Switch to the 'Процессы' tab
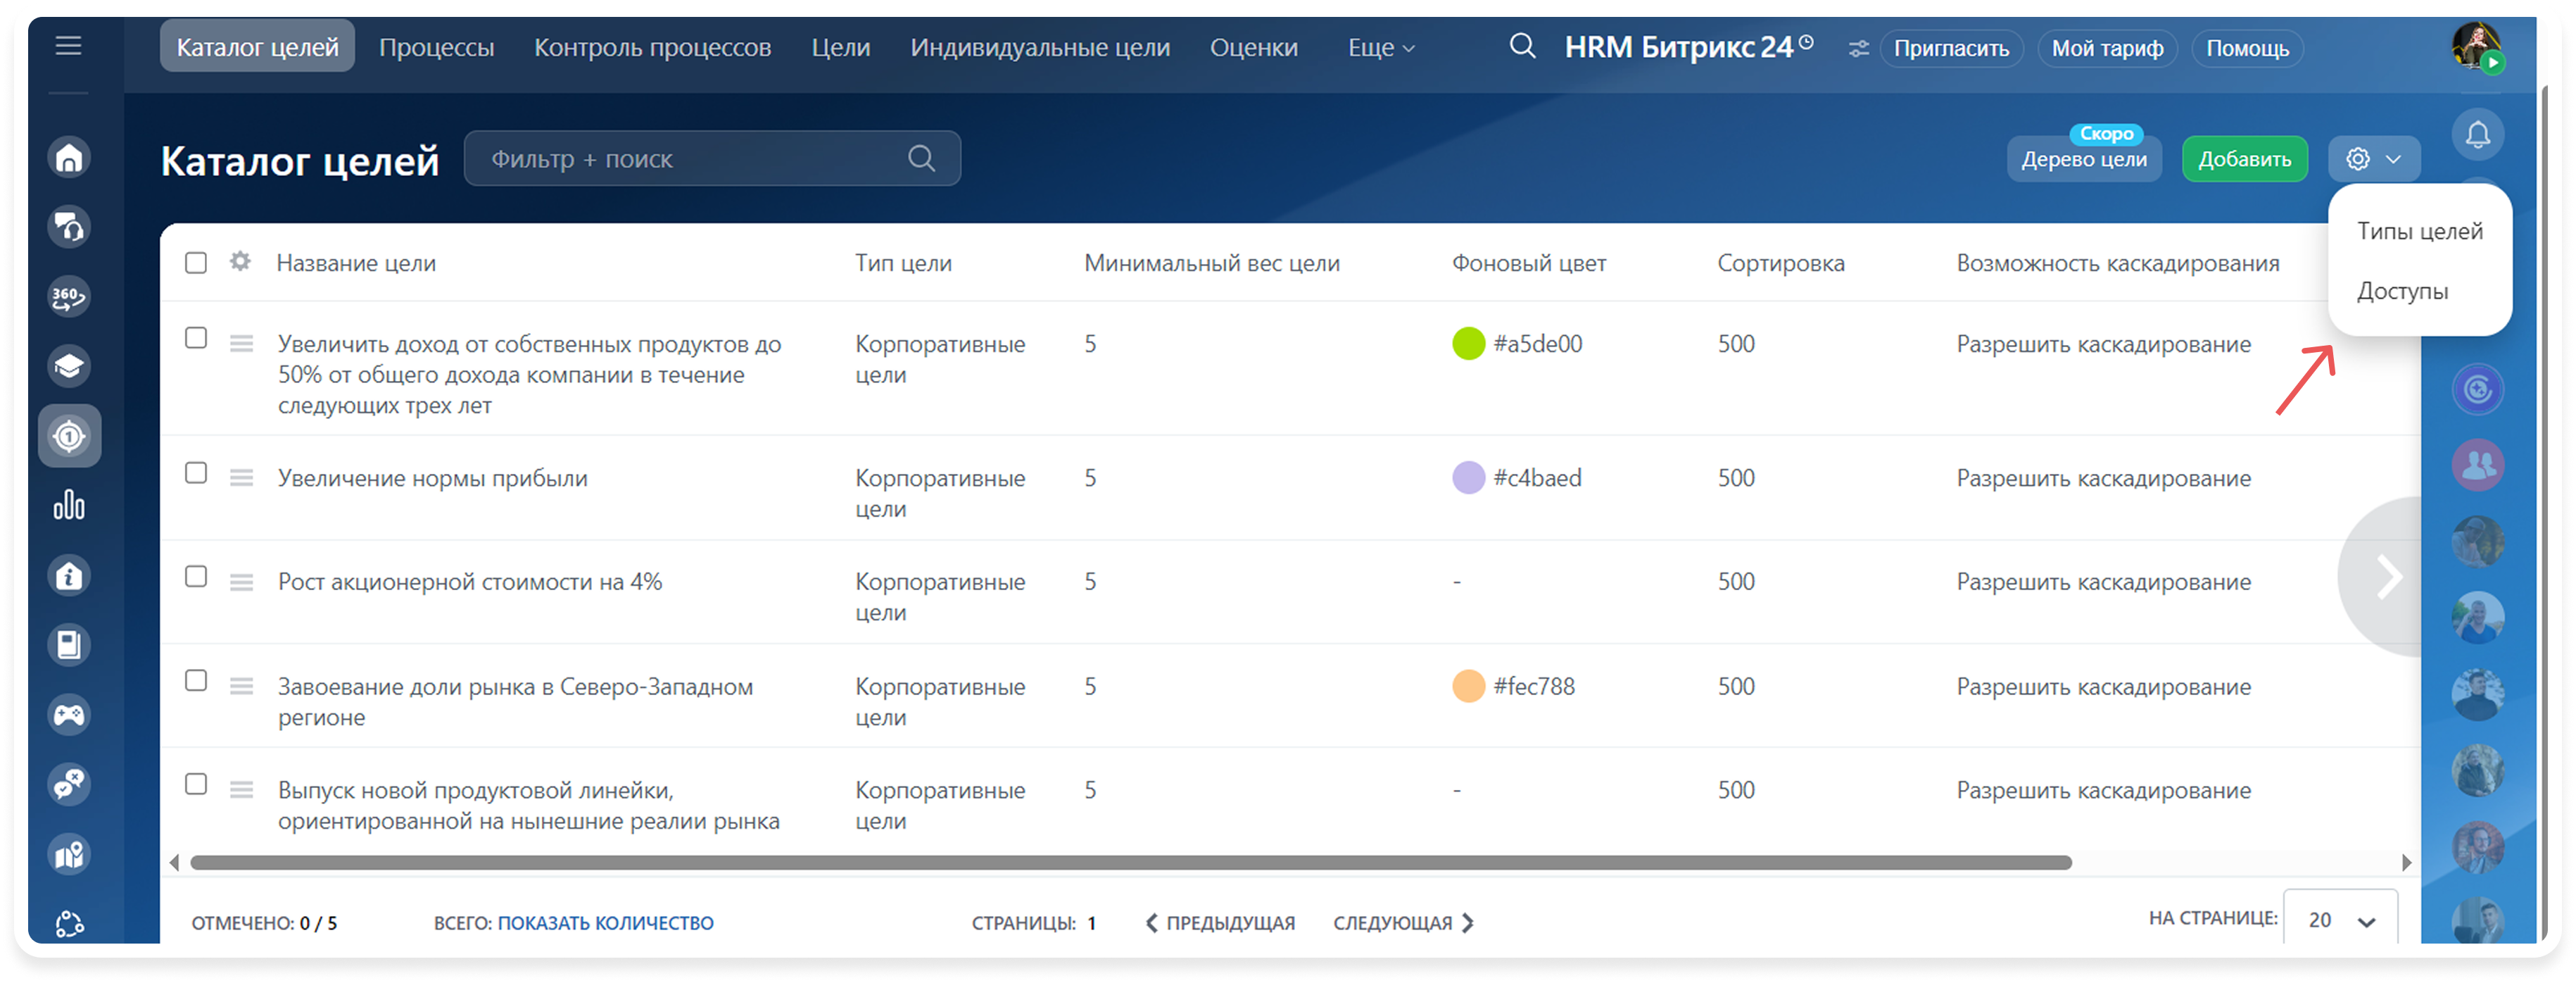 (436, 48)
